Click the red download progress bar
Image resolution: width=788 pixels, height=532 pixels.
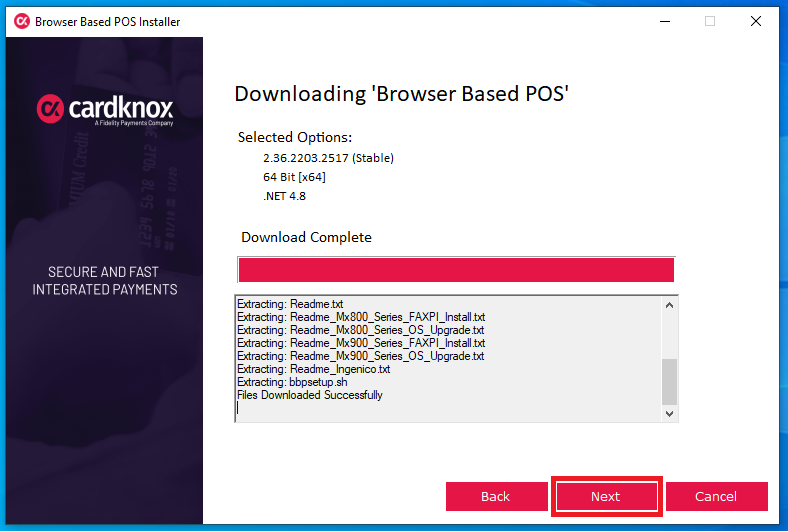coord(456,270)
